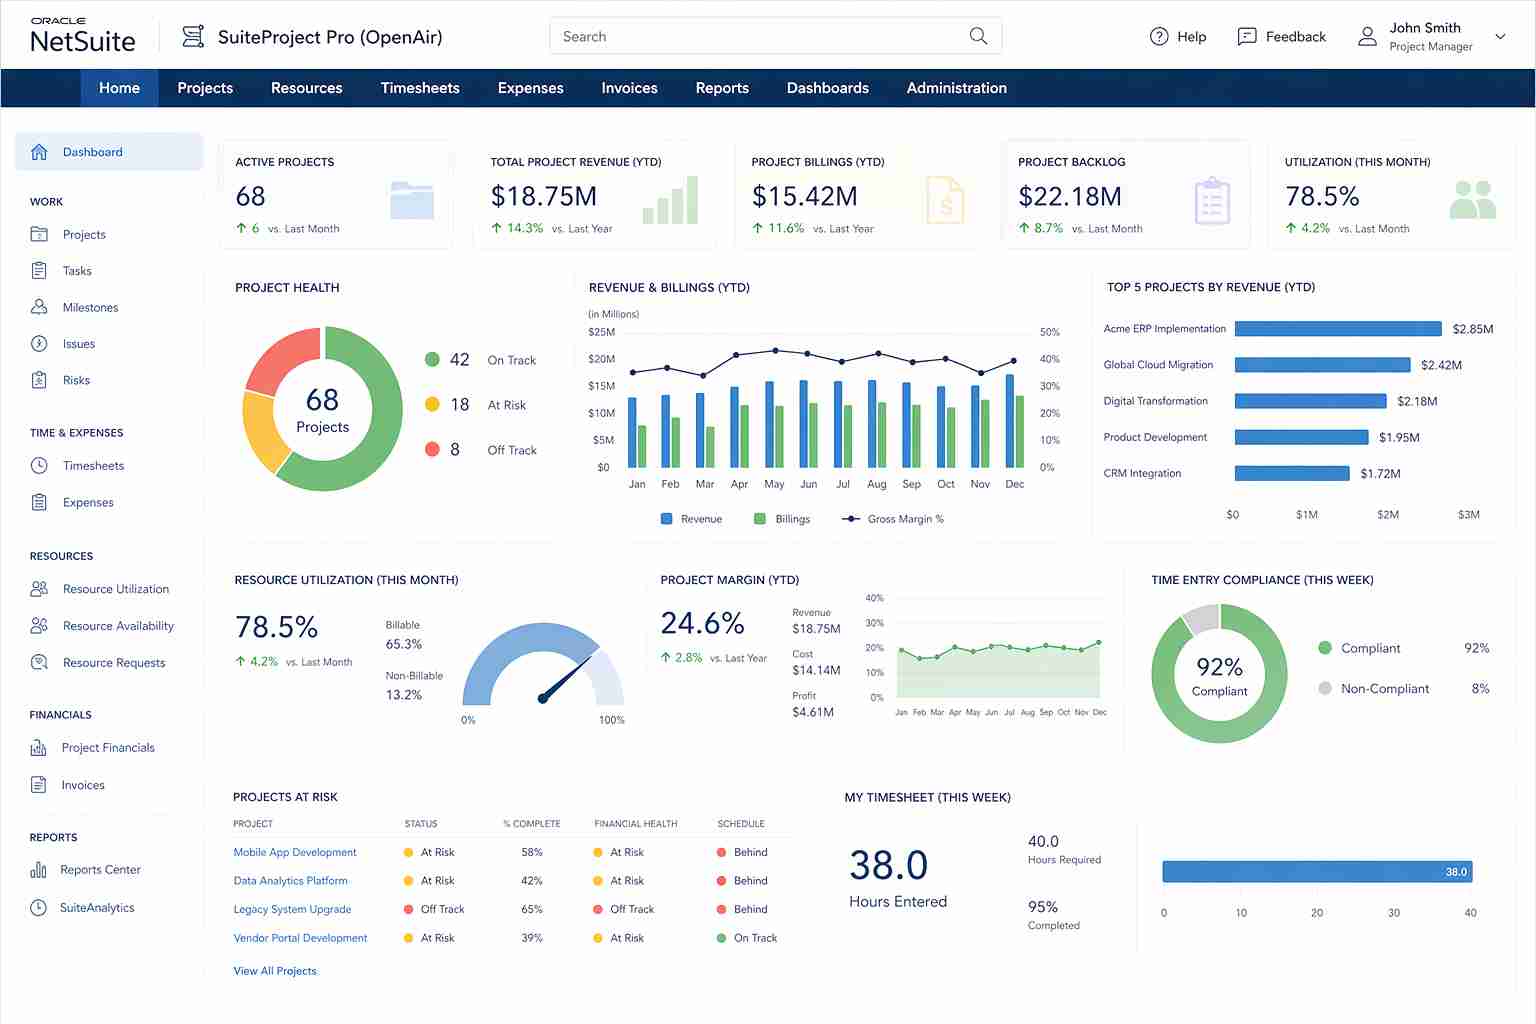
Task: Click the View All Projects link
Action: click(x=275, y=971)
